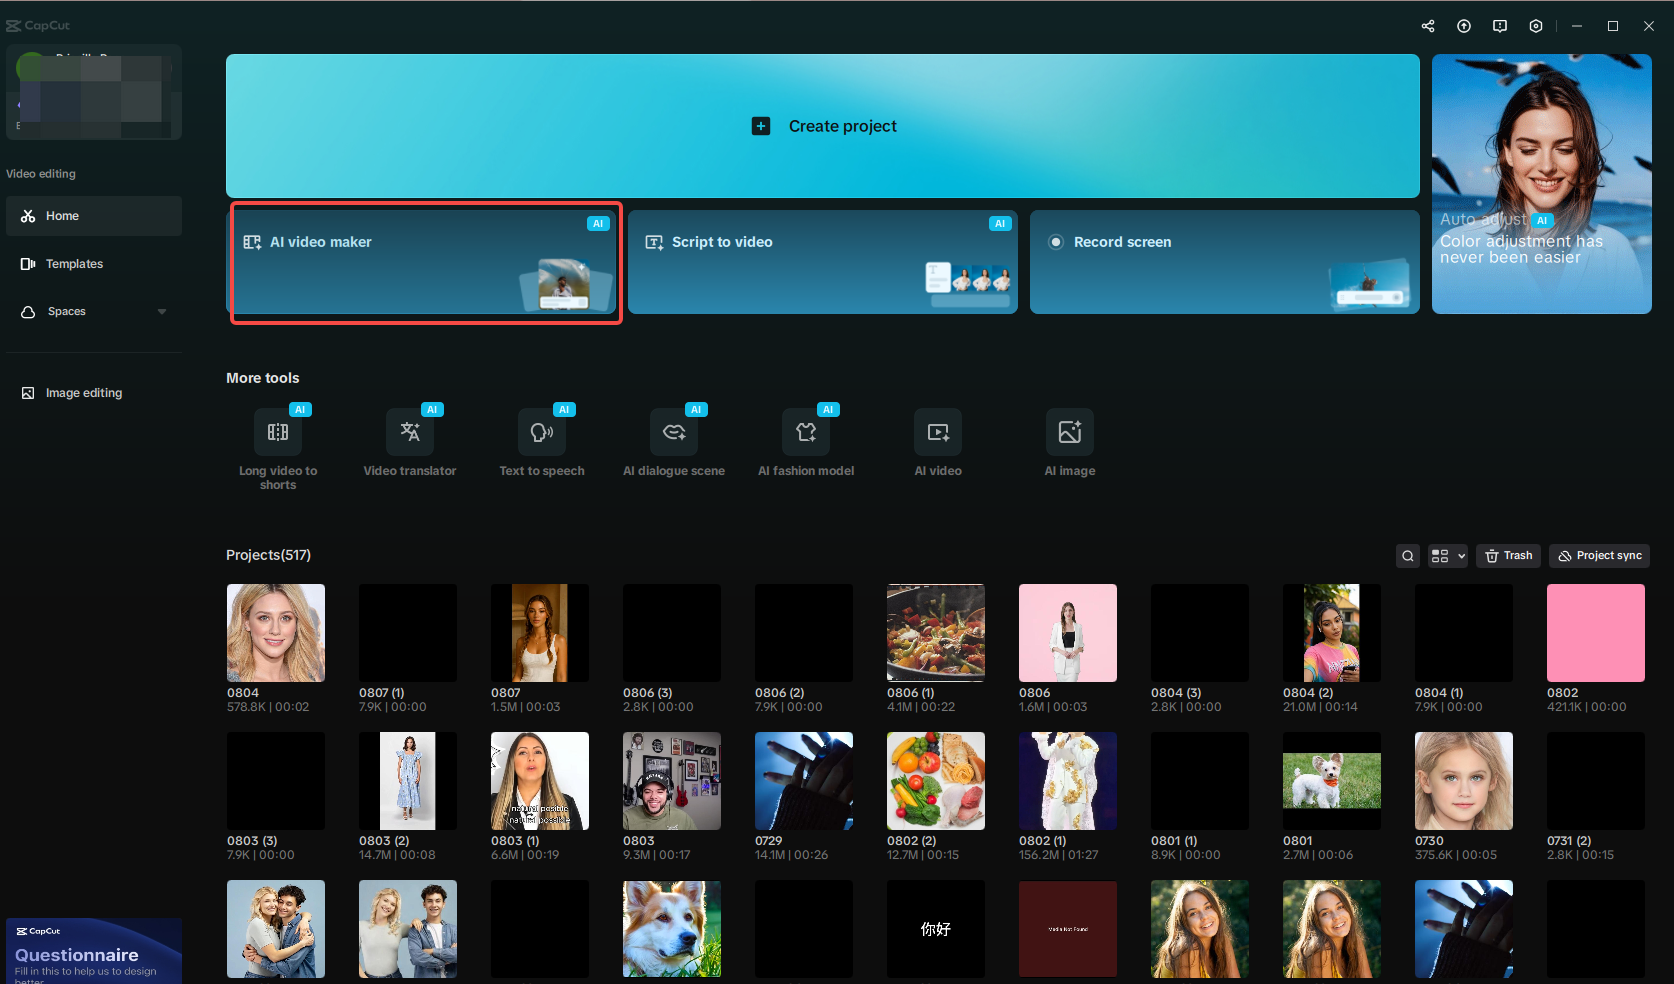Viewport: 1674px width, 984px height.
Task: Click the share icon in the title bar
Action: click(1427, 25)
